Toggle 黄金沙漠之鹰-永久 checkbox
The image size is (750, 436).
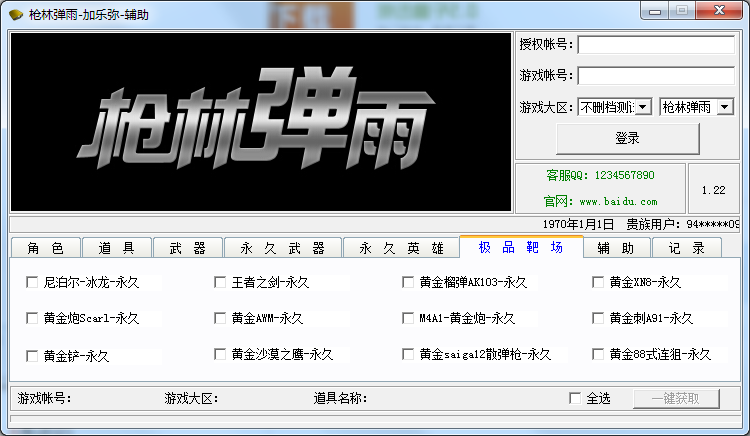[220, 354]
